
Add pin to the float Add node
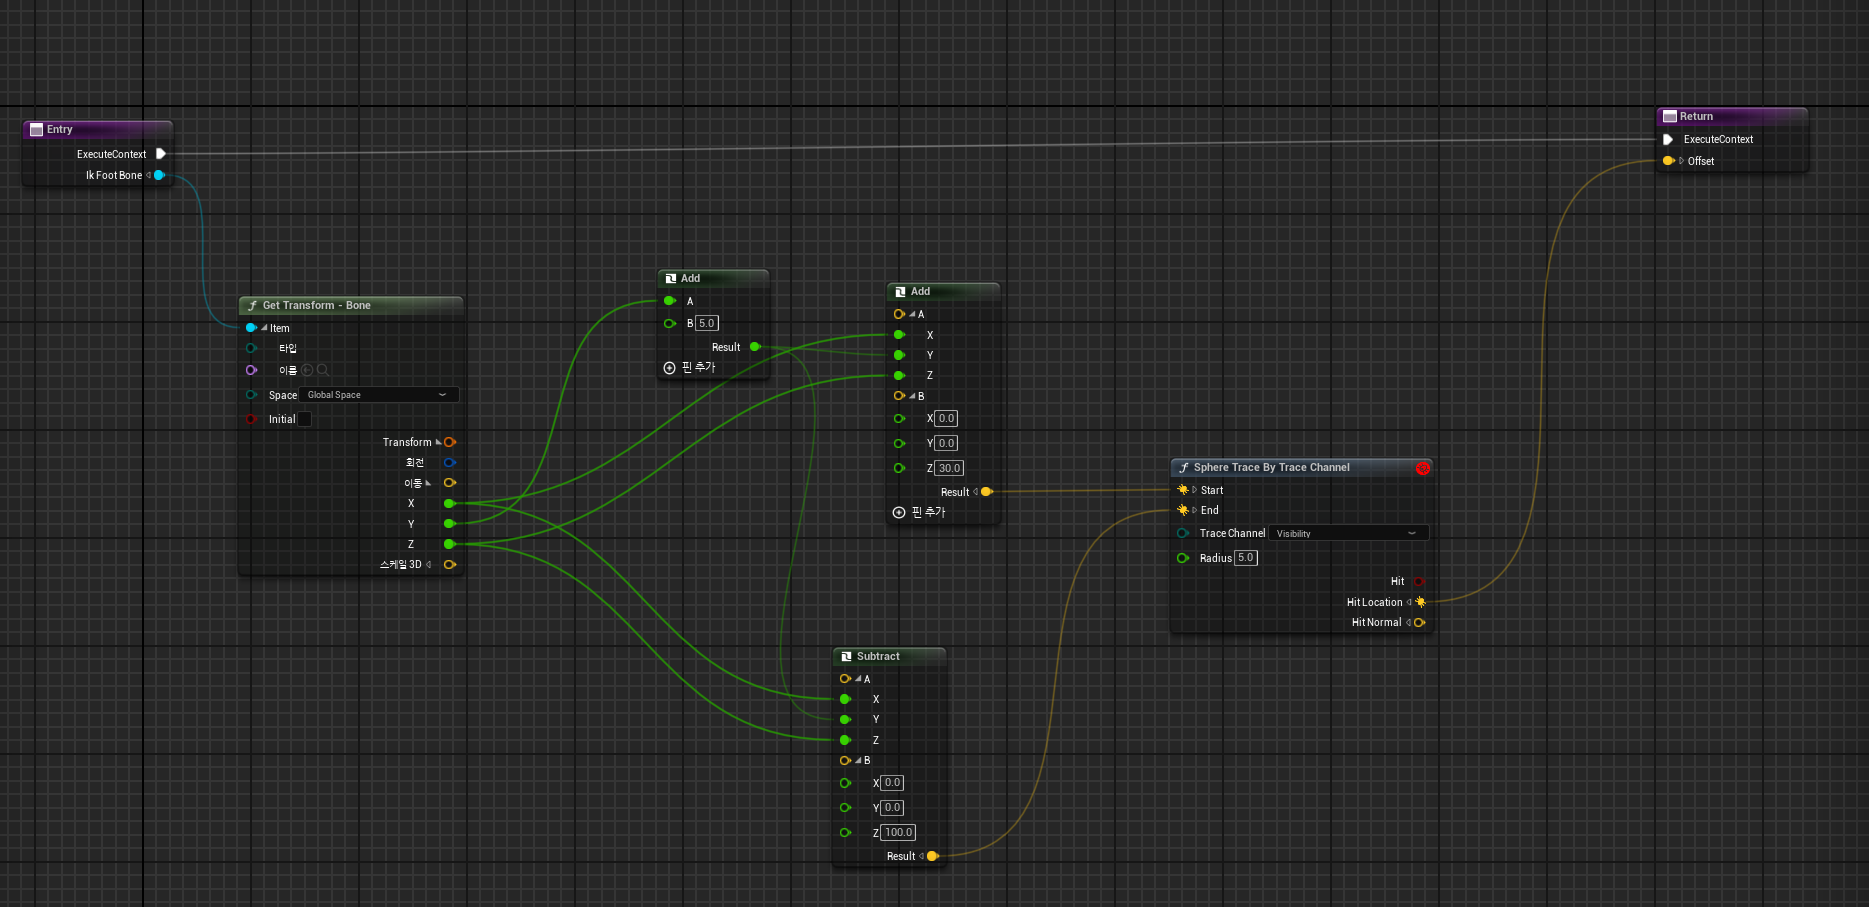tap(690, 368)
